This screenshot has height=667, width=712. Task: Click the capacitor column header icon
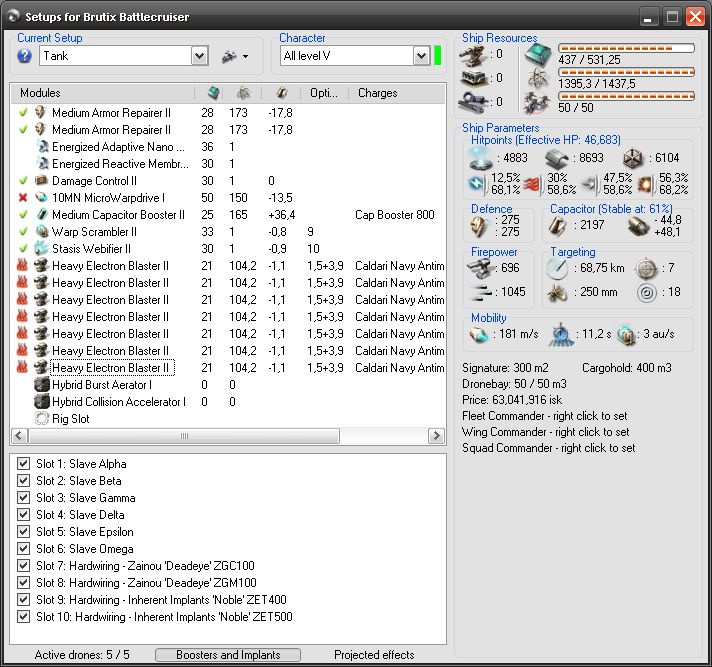click(x=281, y=93)
